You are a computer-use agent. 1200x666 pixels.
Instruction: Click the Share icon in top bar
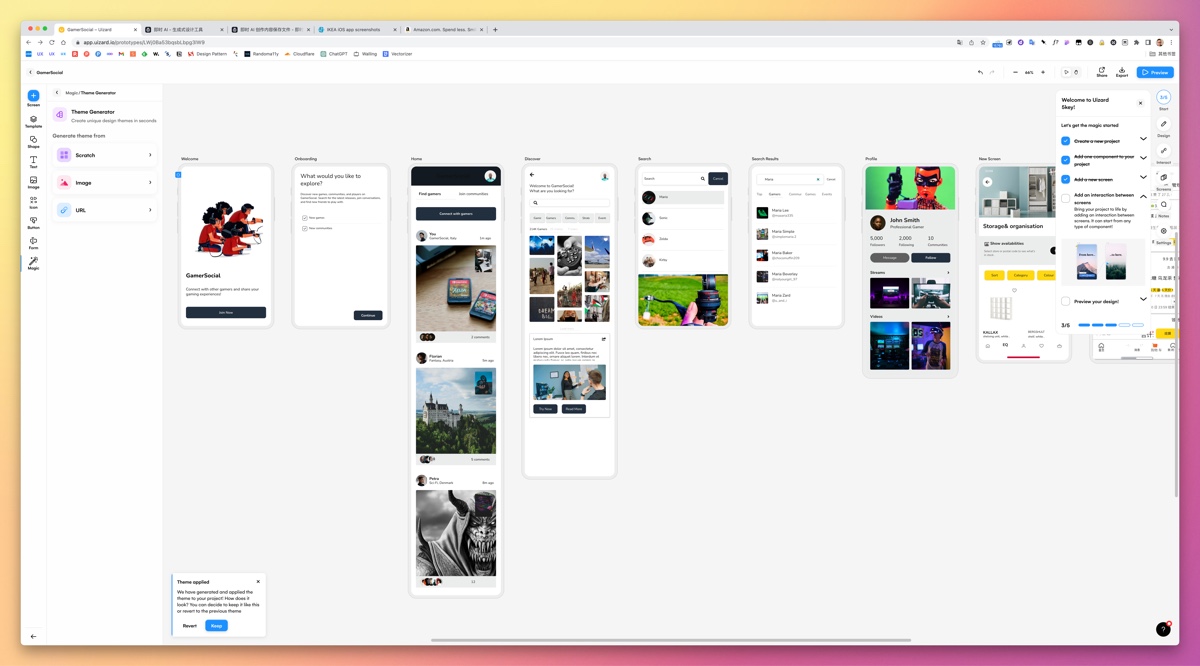coord(1101,71)
